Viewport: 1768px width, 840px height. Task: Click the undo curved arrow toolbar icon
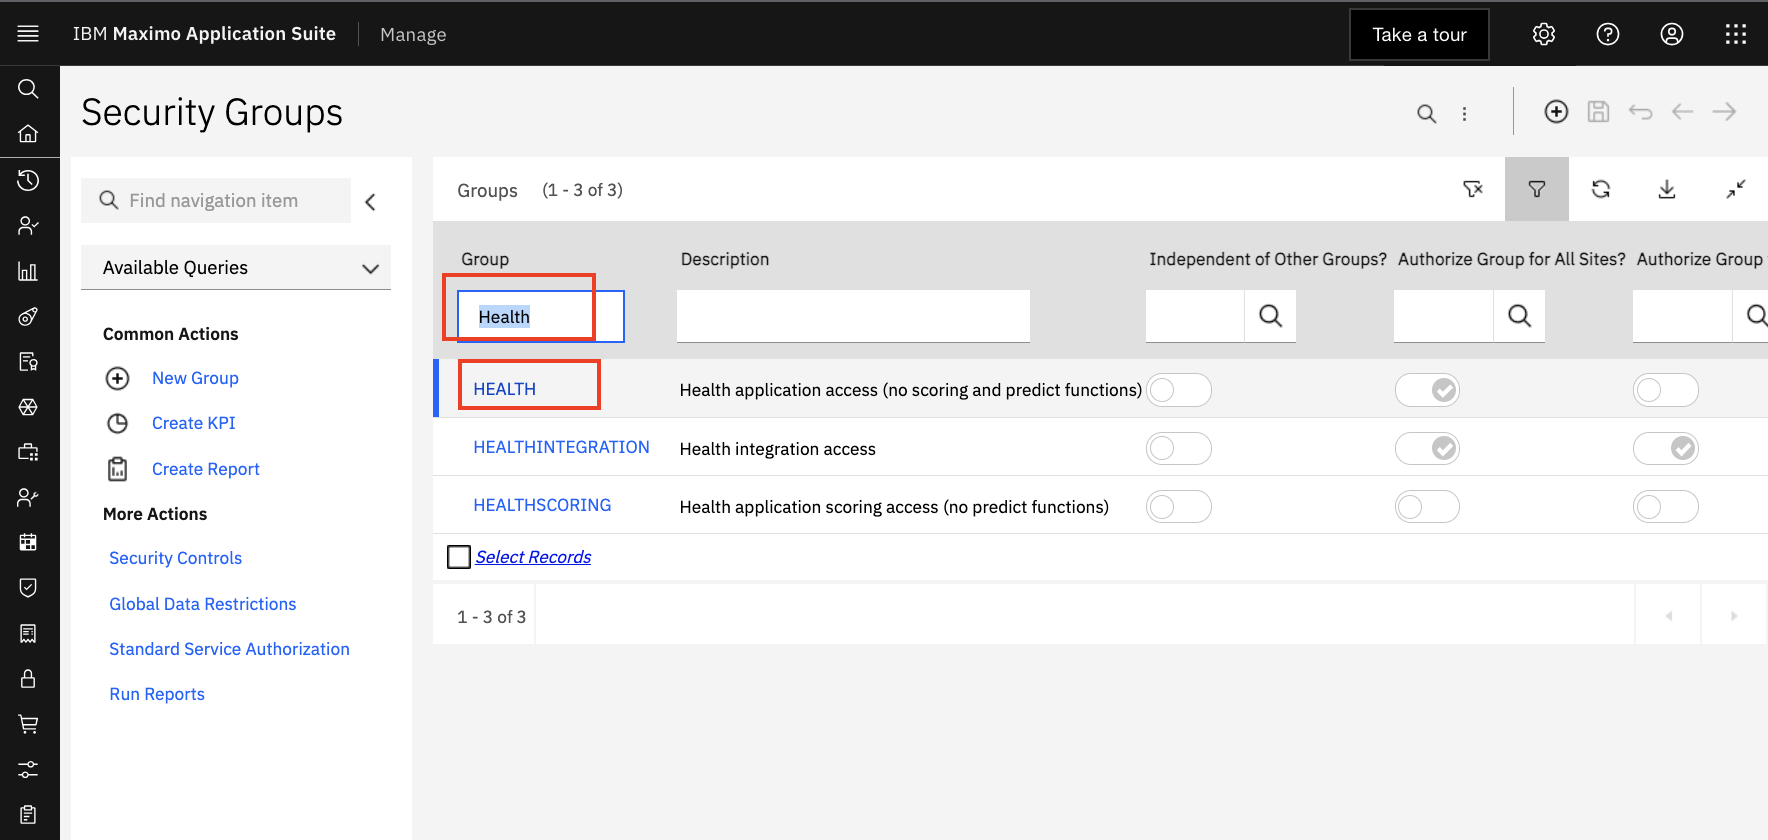click(1640, 111)
